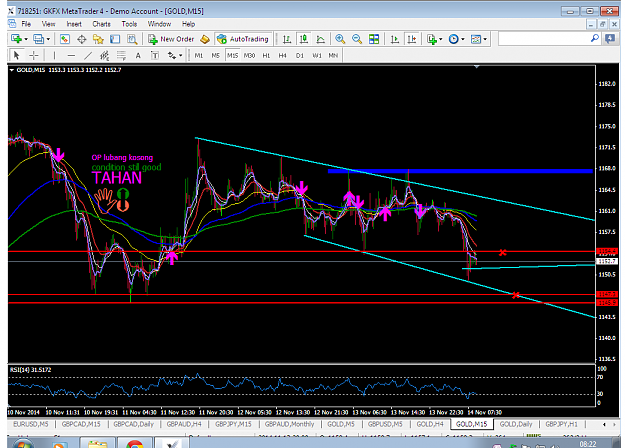Image resolution: width=625 pixels, height=448 pixels.
Task: Switch chart to candlesticks mode
Action: point(304,39)
